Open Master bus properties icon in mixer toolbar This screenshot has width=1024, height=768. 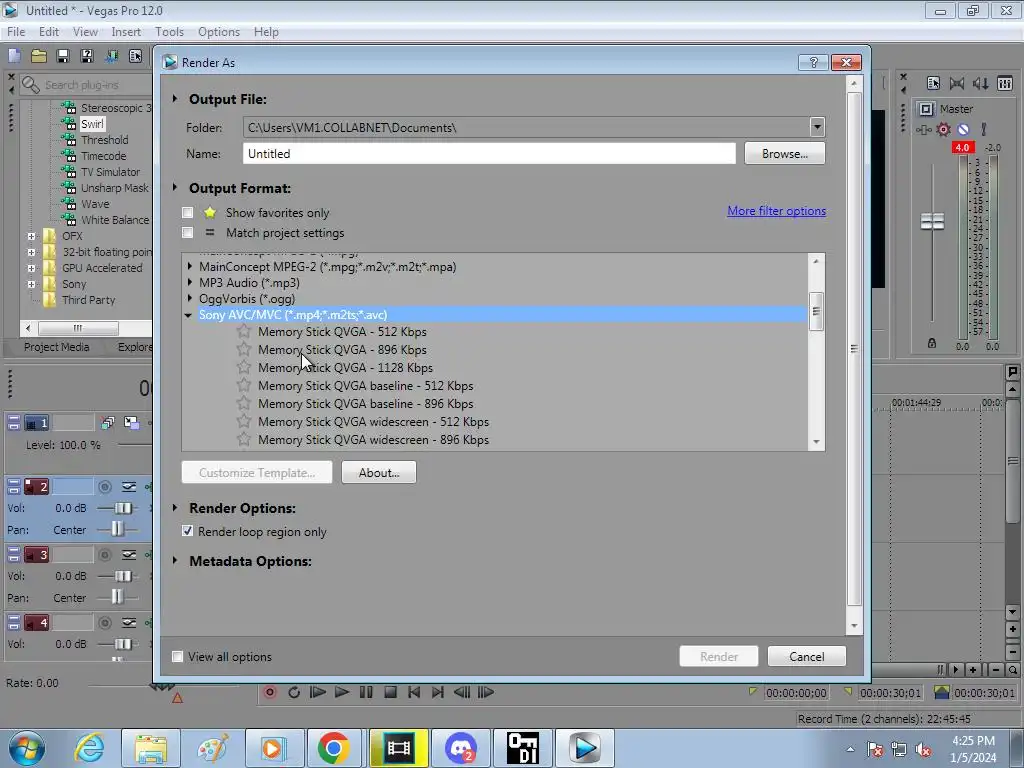tap(933, 83)
